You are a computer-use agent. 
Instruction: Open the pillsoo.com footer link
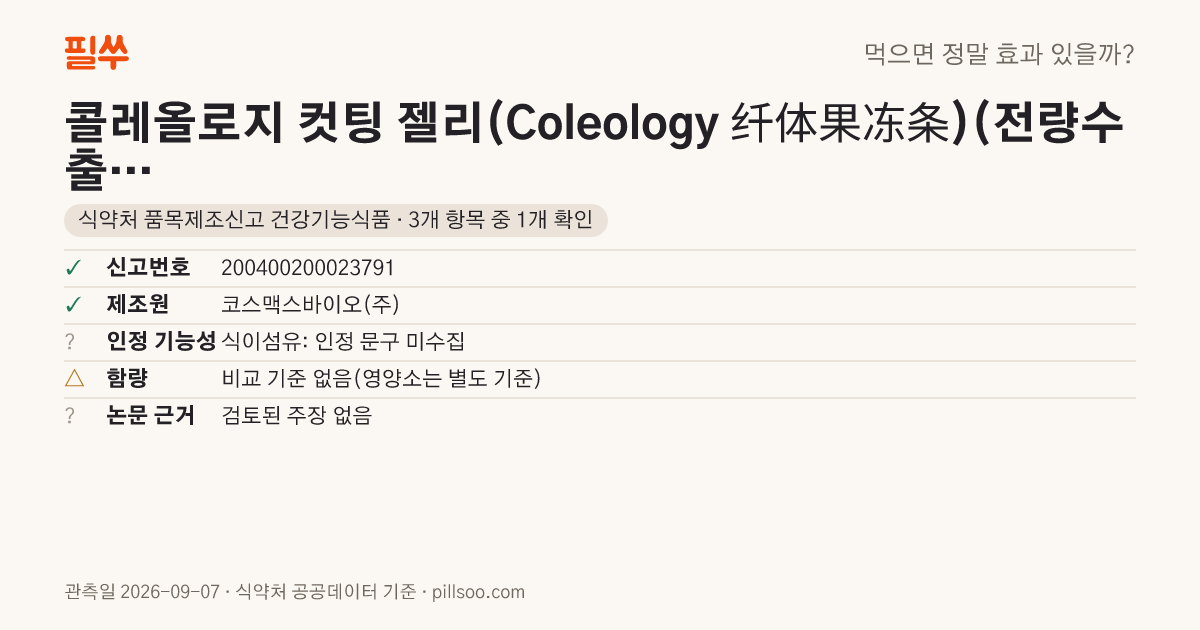point(479,592)
